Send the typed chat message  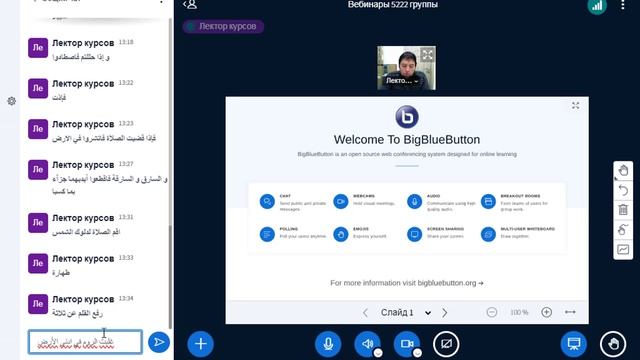tap(159, 342)
